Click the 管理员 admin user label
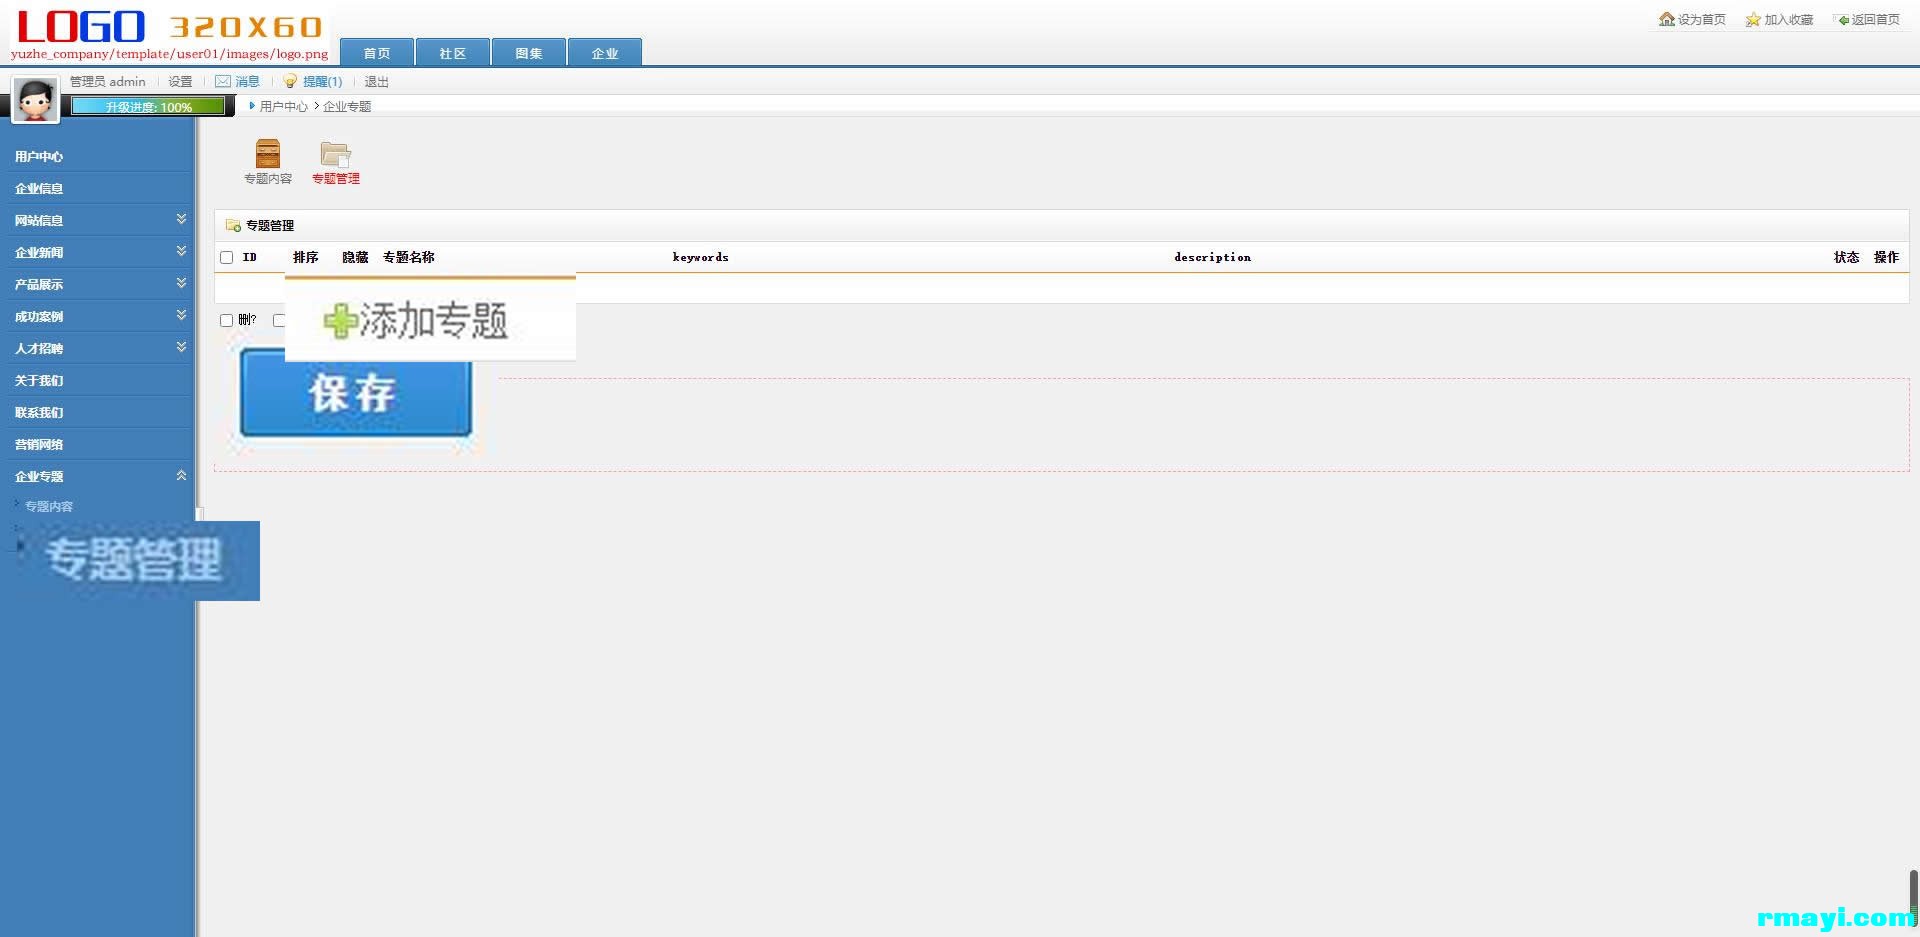The image size is (1920, 937). tap(107, 82)
